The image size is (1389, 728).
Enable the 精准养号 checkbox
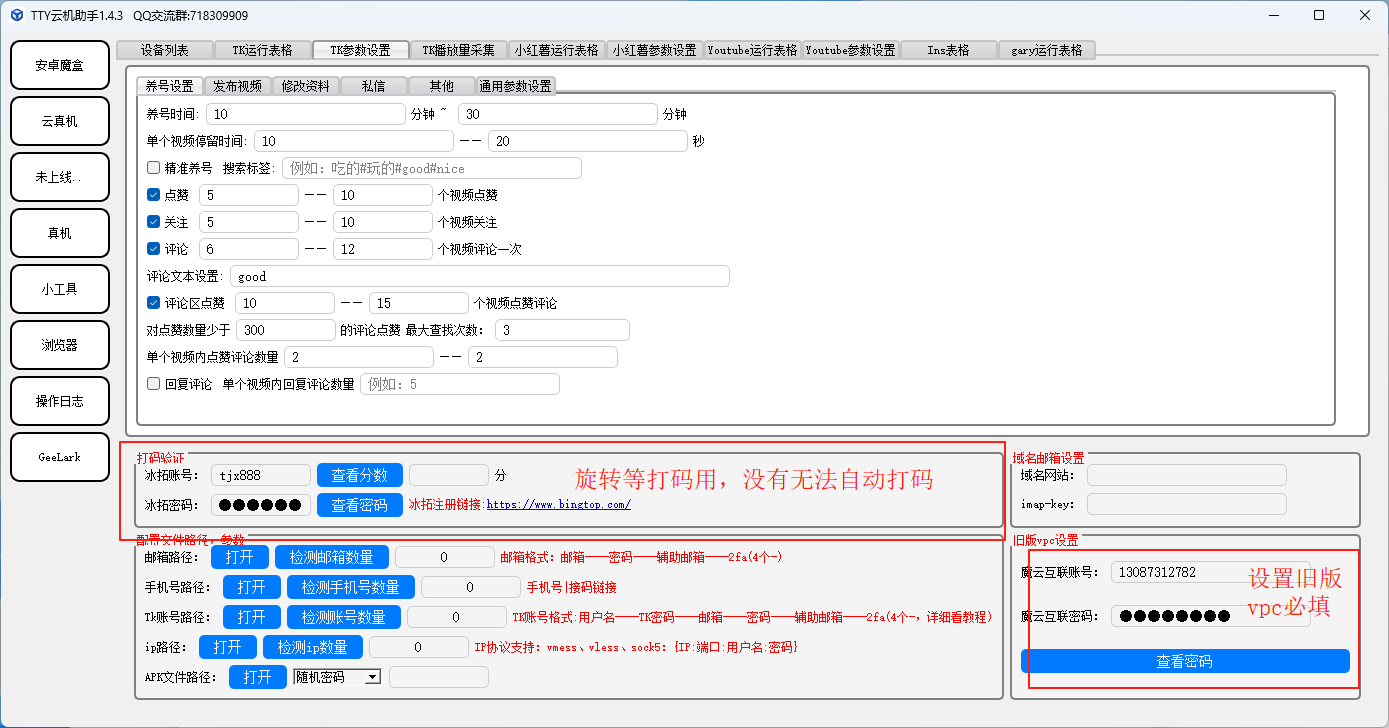154,168
